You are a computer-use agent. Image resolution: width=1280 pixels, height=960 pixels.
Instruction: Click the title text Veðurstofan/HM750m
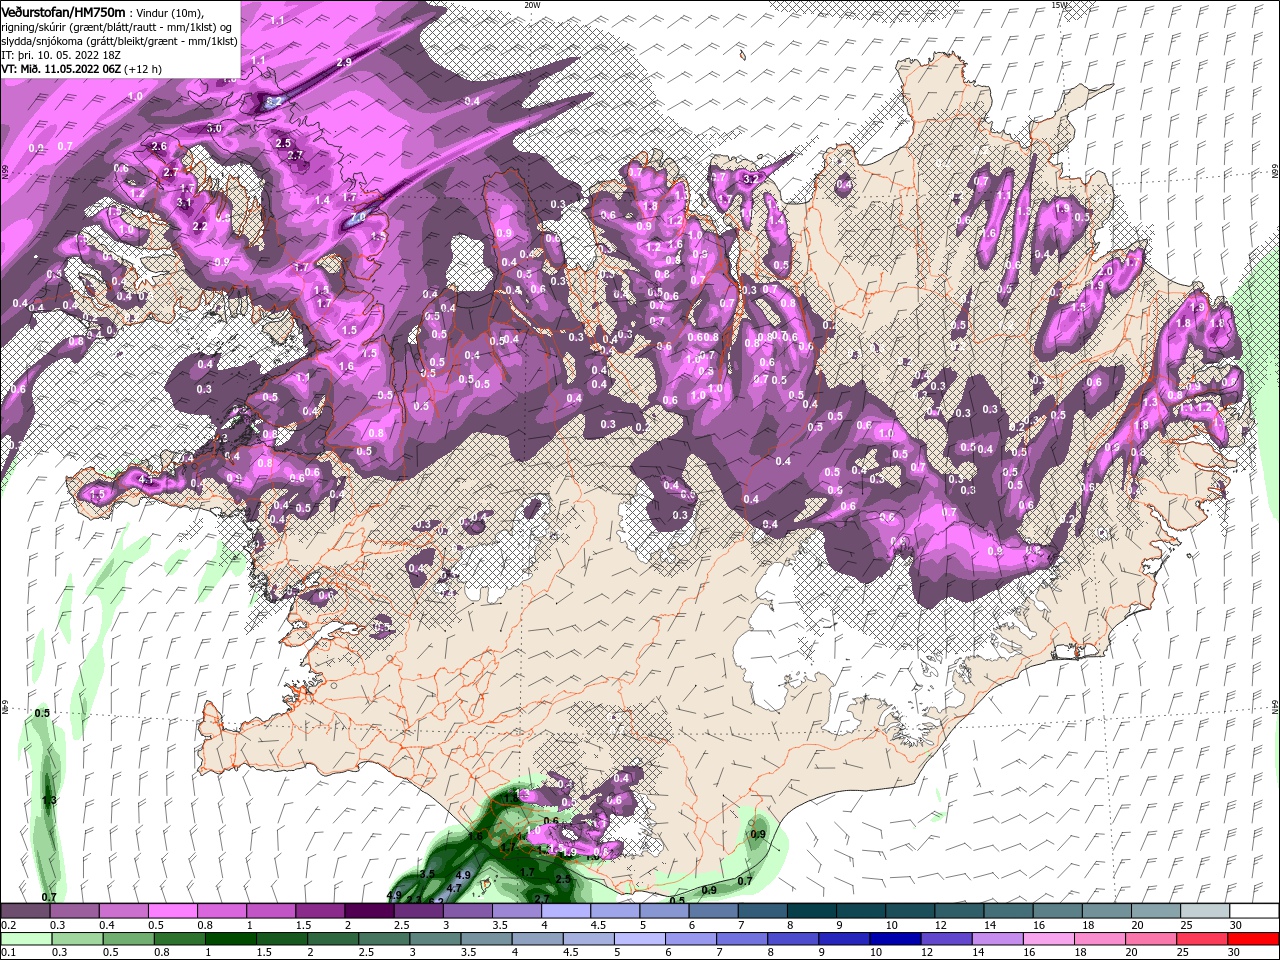[x=64, y=12]
